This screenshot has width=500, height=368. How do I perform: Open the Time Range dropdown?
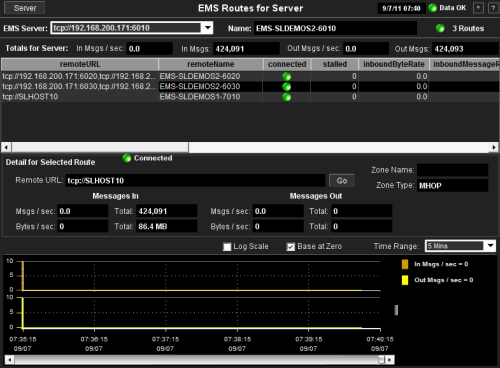pyautogui.click(x=490, y=246)
